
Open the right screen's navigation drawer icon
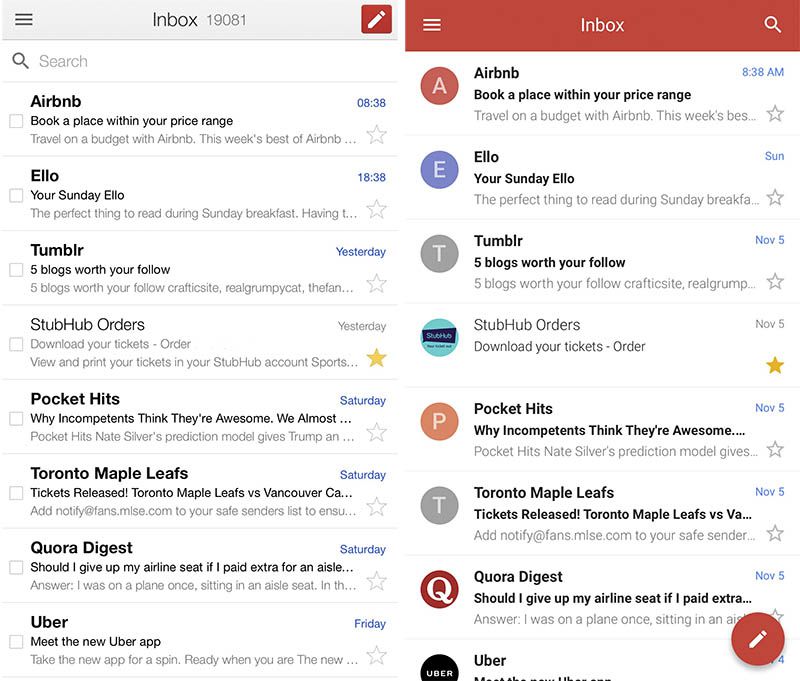(431, 26)
